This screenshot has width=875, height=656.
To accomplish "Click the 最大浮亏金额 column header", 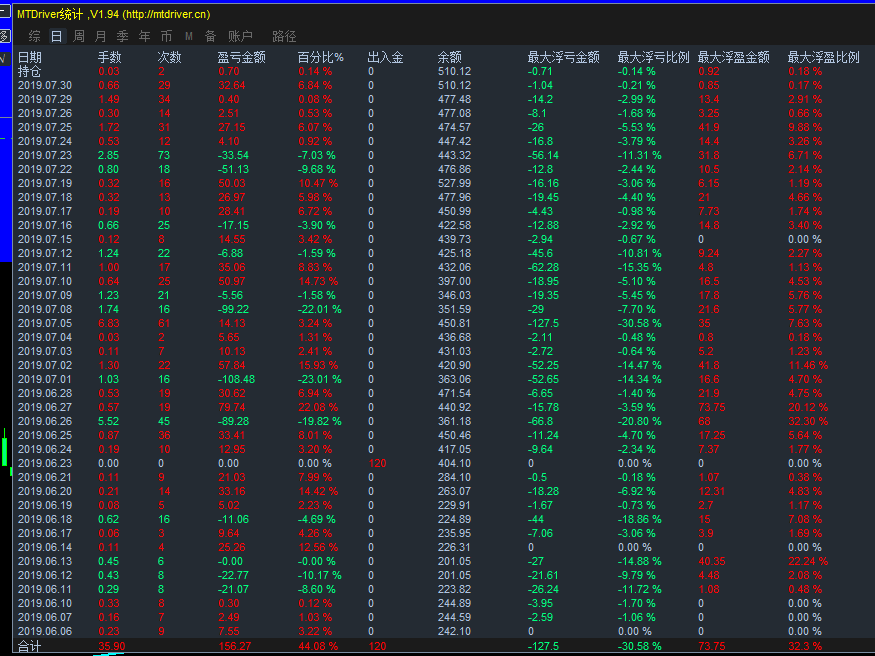I will coord(564,57).
